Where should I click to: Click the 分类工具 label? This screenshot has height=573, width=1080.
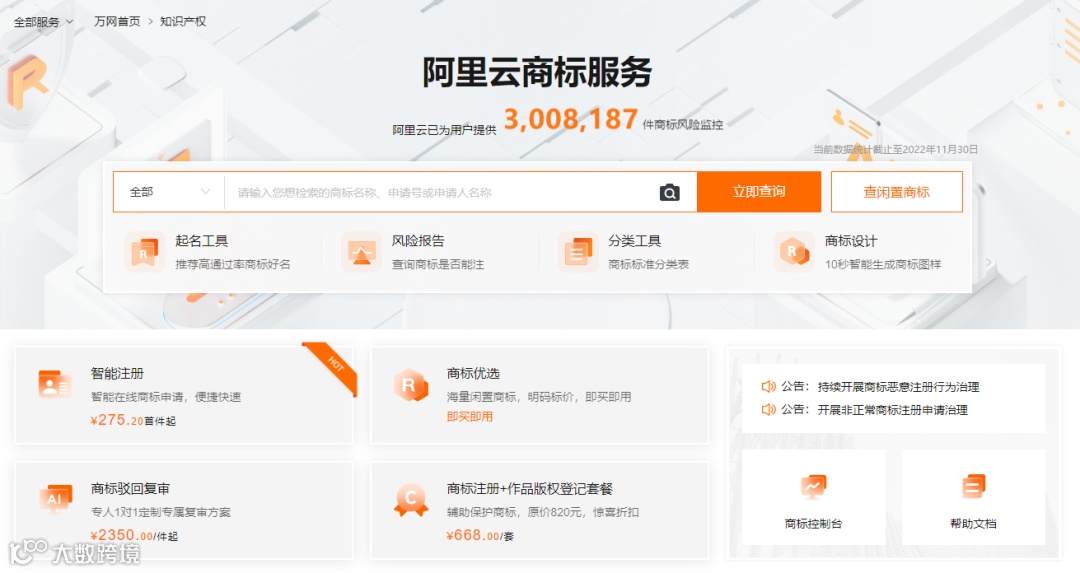point(634,241)
